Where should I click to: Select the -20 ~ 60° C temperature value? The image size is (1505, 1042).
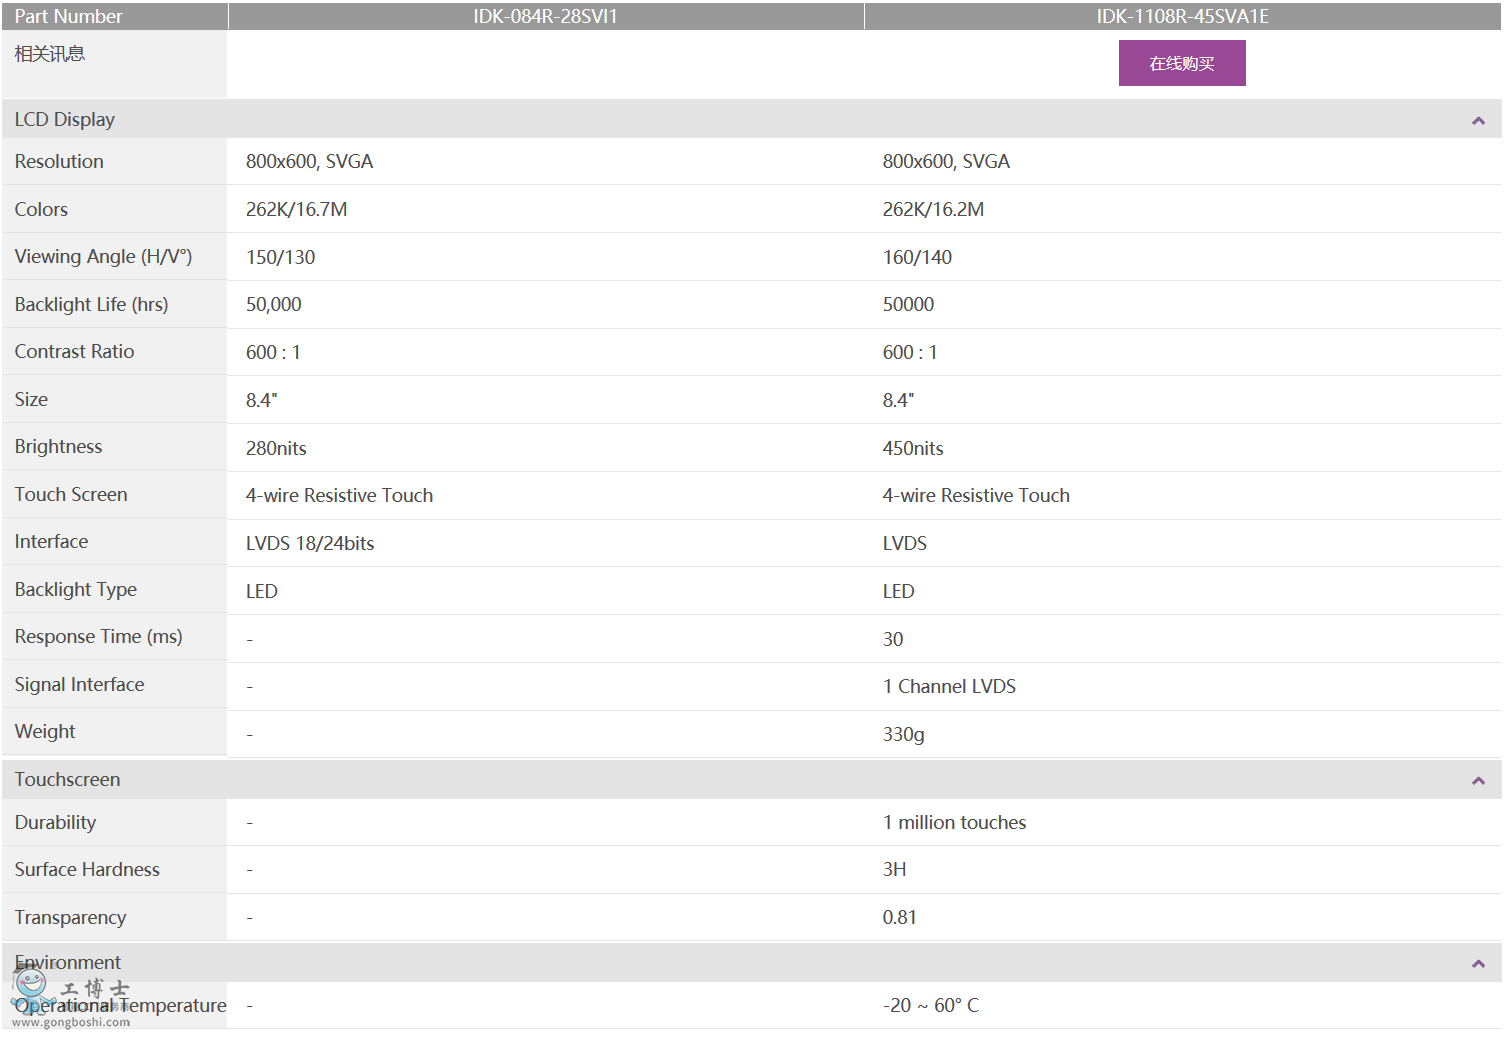(x=930, y=1005)
